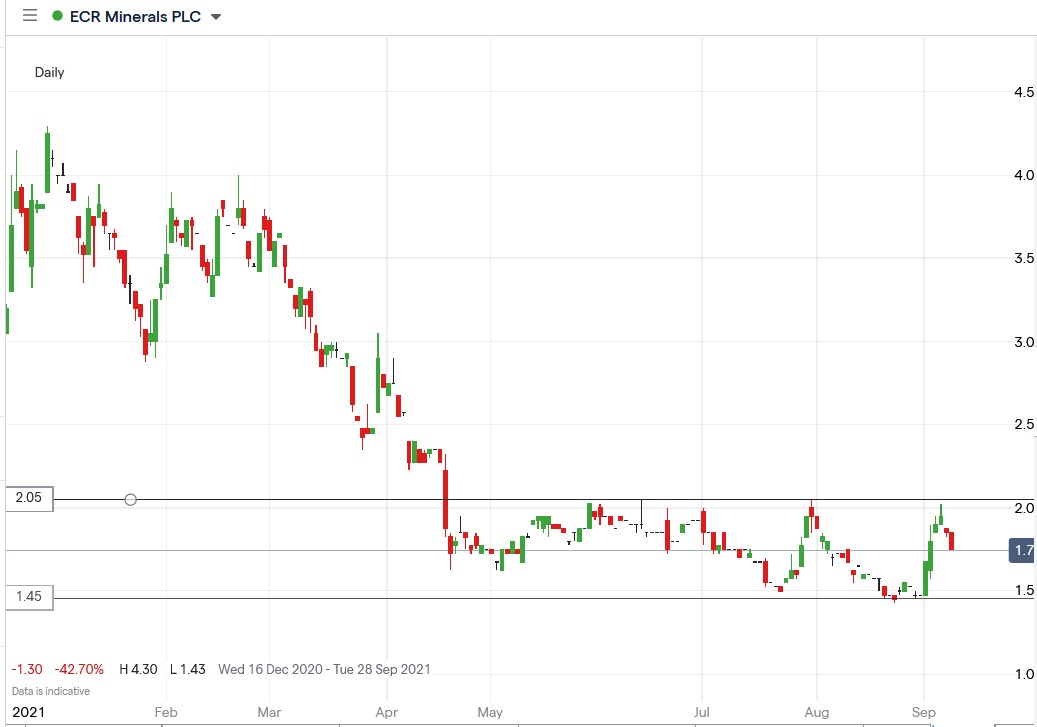Image resolution: width=1037 pixels, height=727 pixels.
Task: Open the chart interval chooser via Daily label
Action: click(x=49, y=72)
